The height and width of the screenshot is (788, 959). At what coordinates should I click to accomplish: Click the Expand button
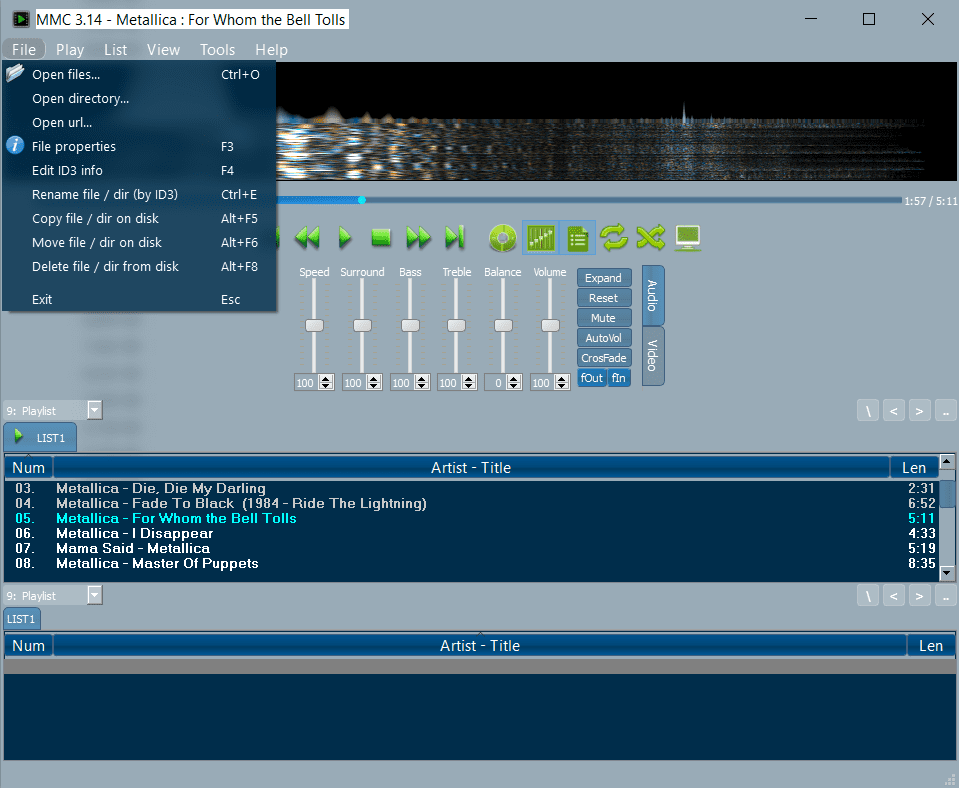[604, 278]
